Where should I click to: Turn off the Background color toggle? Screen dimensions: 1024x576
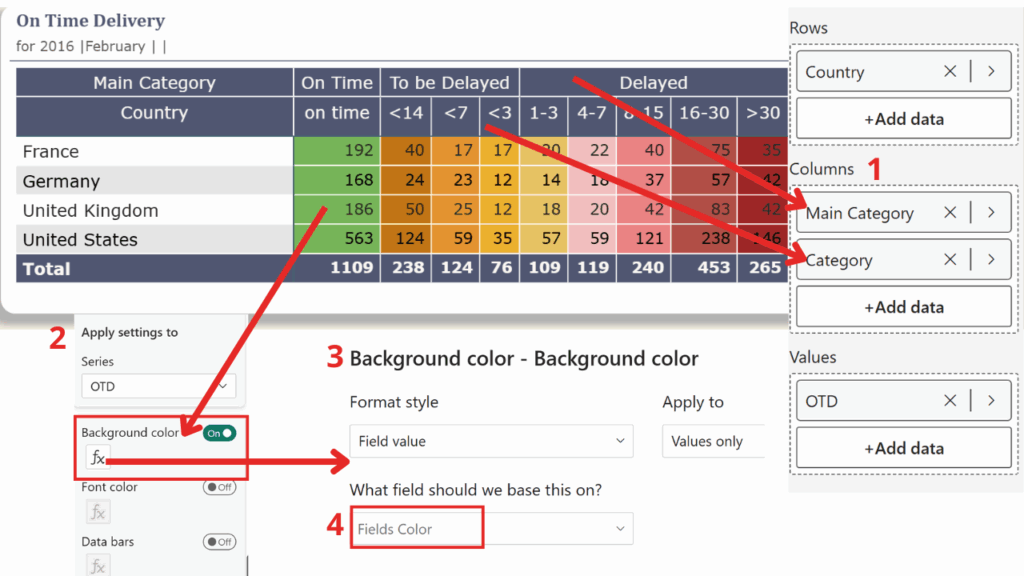(x=220, y=433)
